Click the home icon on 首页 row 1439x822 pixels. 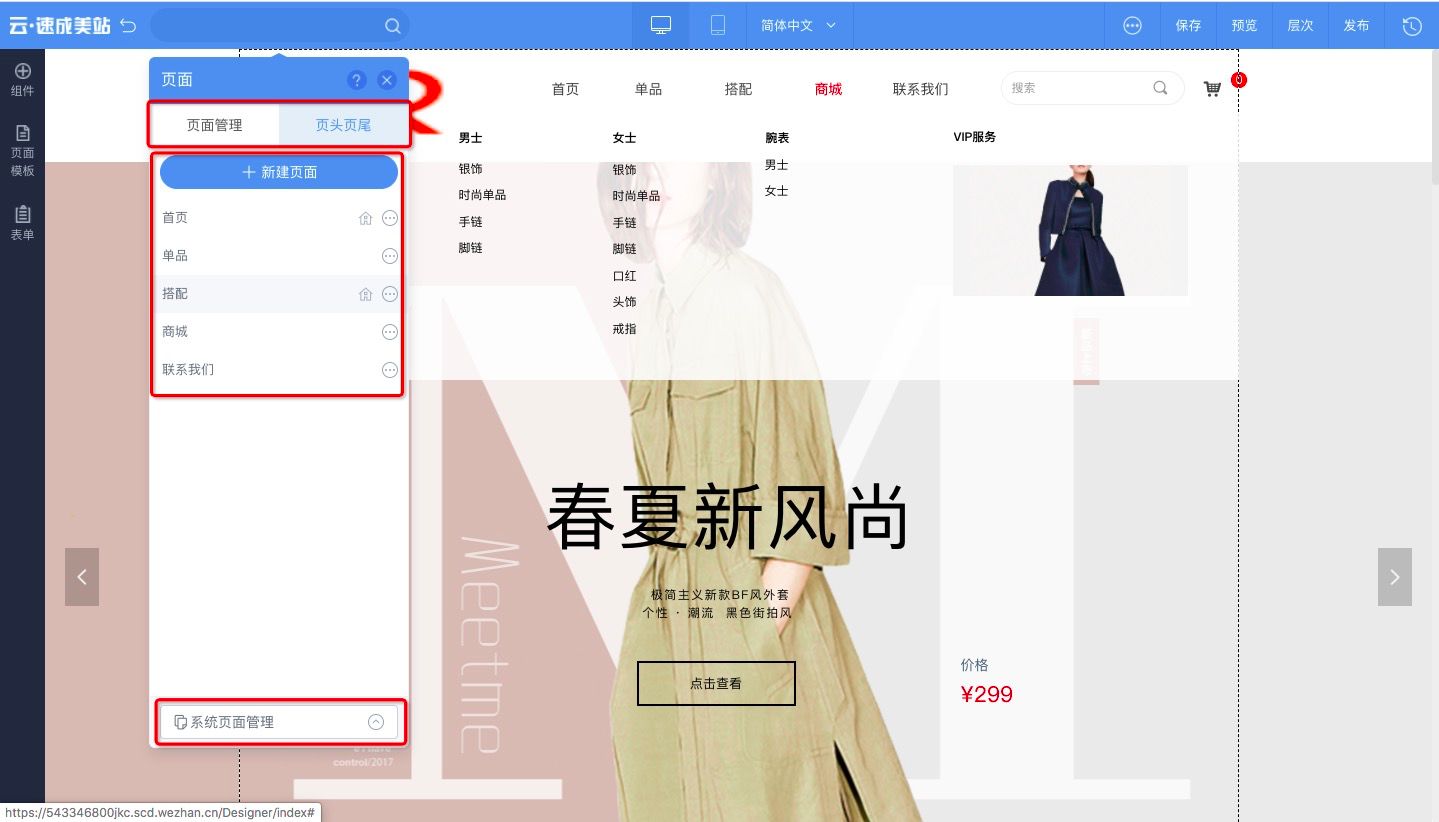(x=365, y=218)
